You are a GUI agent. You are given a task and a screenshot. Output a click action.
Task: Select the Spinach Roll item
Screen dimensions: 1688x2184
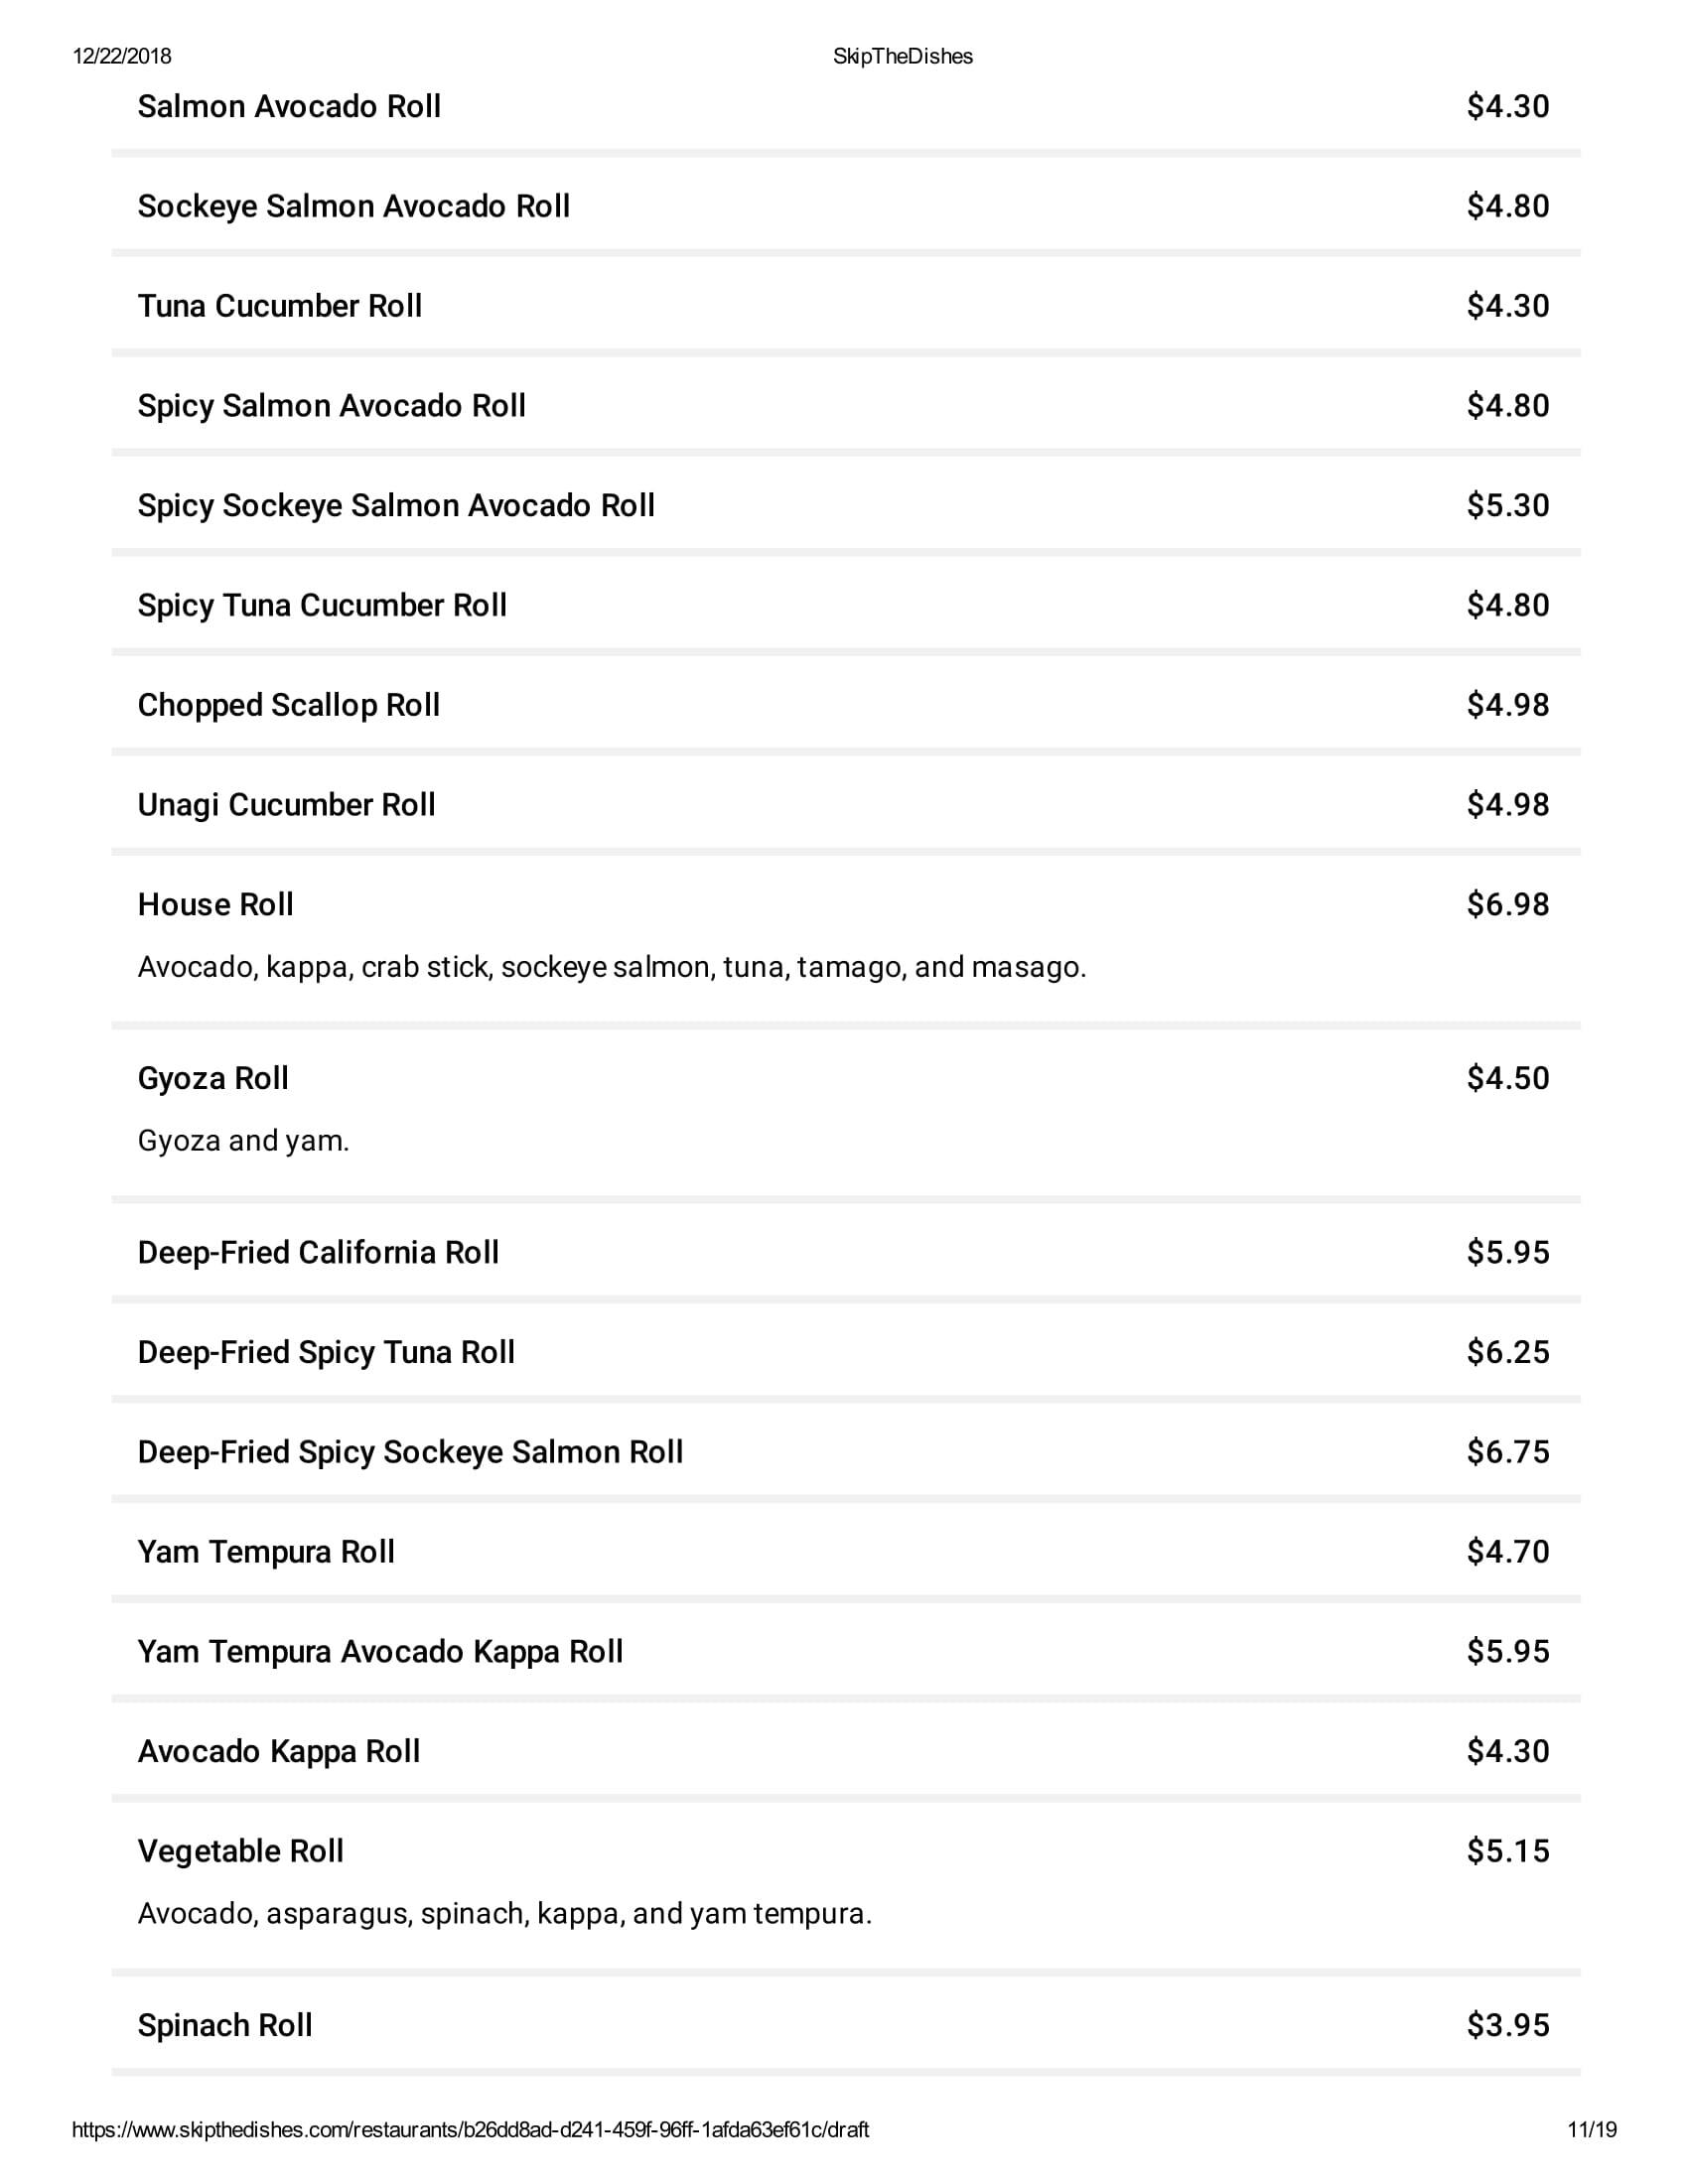pyautogui.click(x=225, y=2026)
